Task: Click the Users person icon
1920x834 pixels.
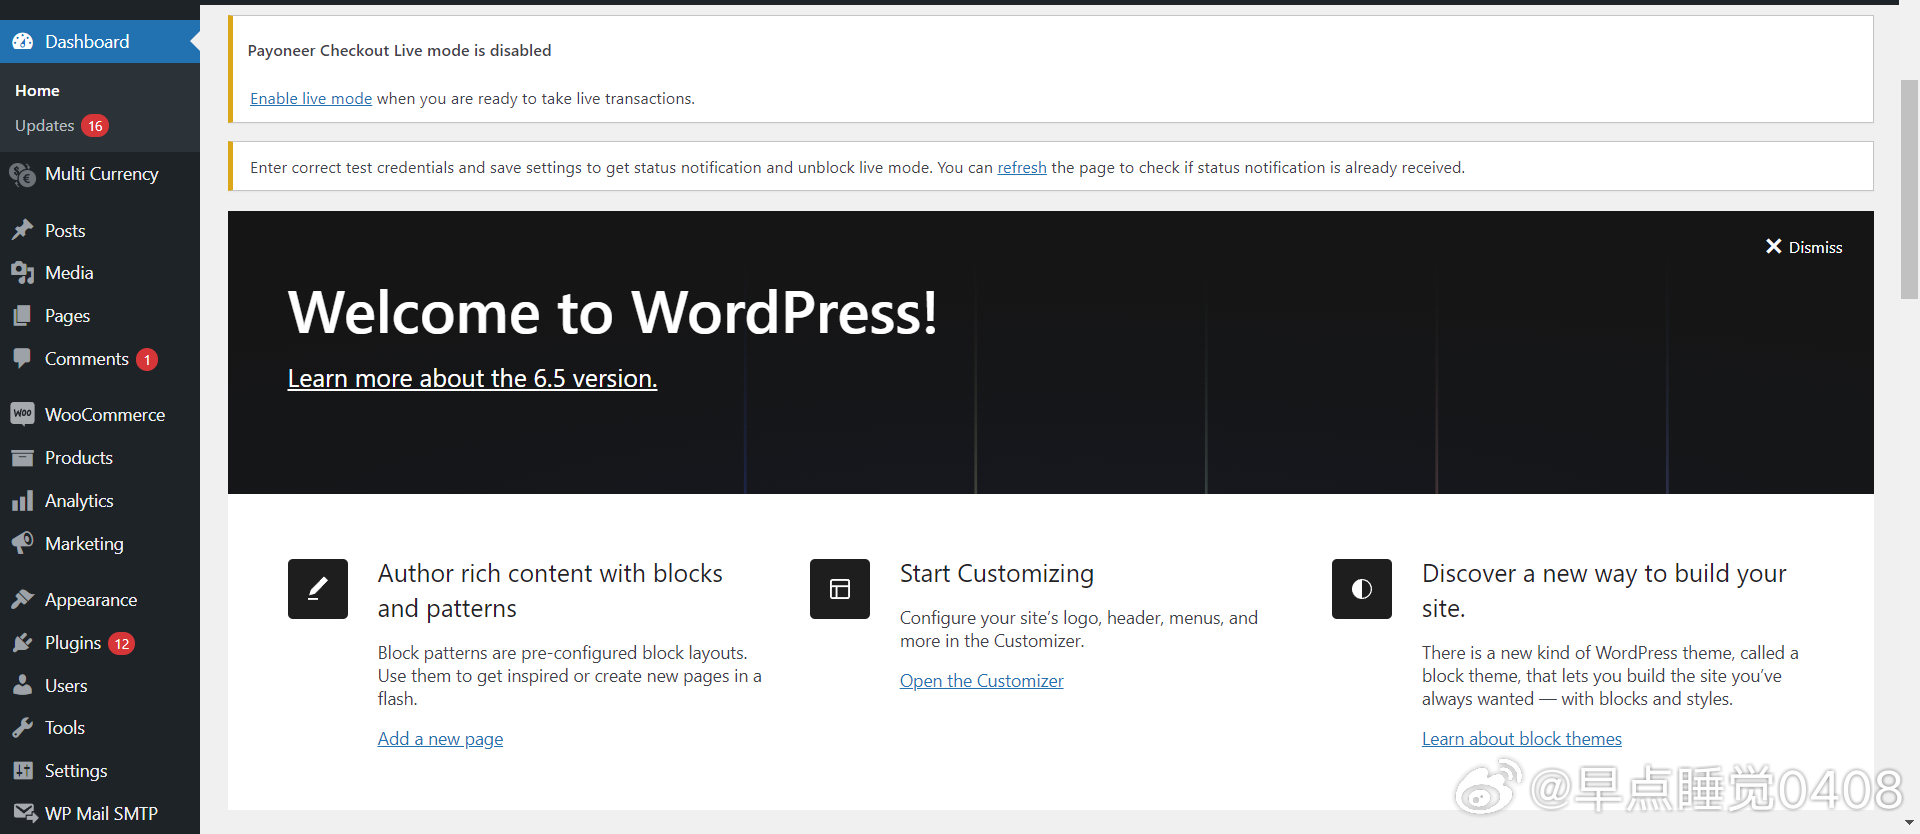Action: [23, 685]
